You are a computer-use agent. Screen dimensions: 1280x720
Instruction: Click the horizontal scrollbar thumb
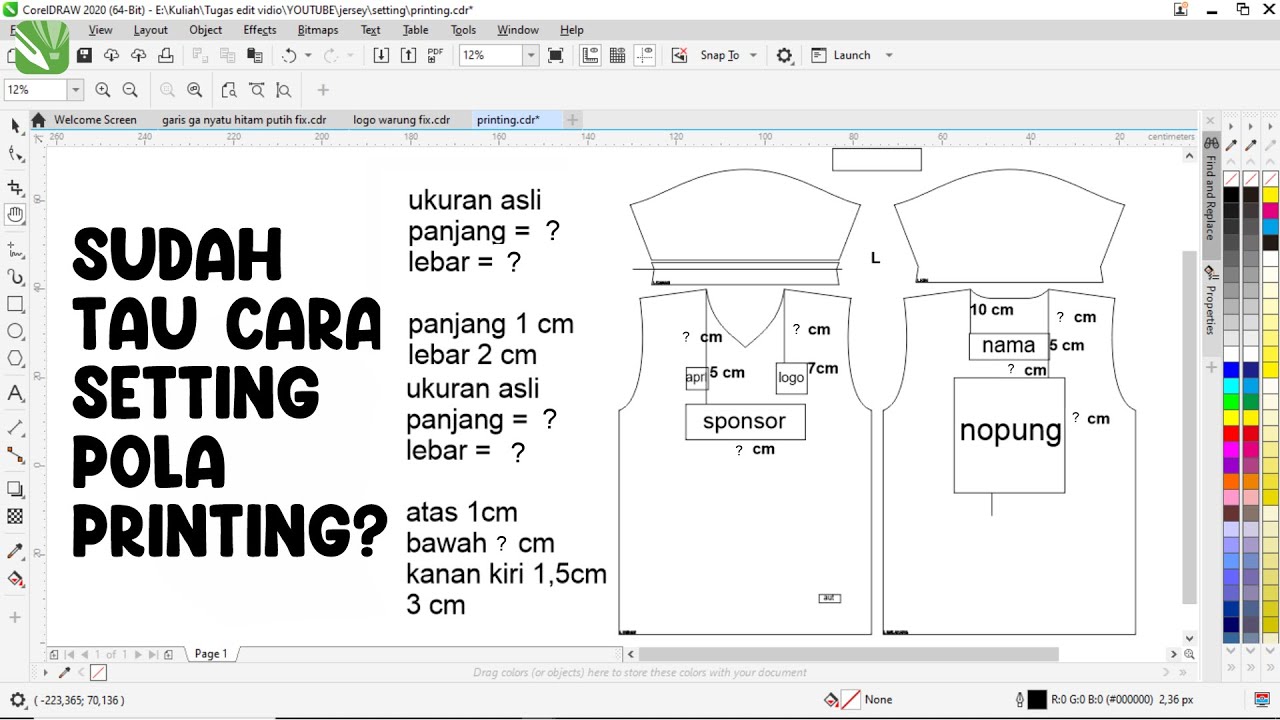tap(848, 654)
